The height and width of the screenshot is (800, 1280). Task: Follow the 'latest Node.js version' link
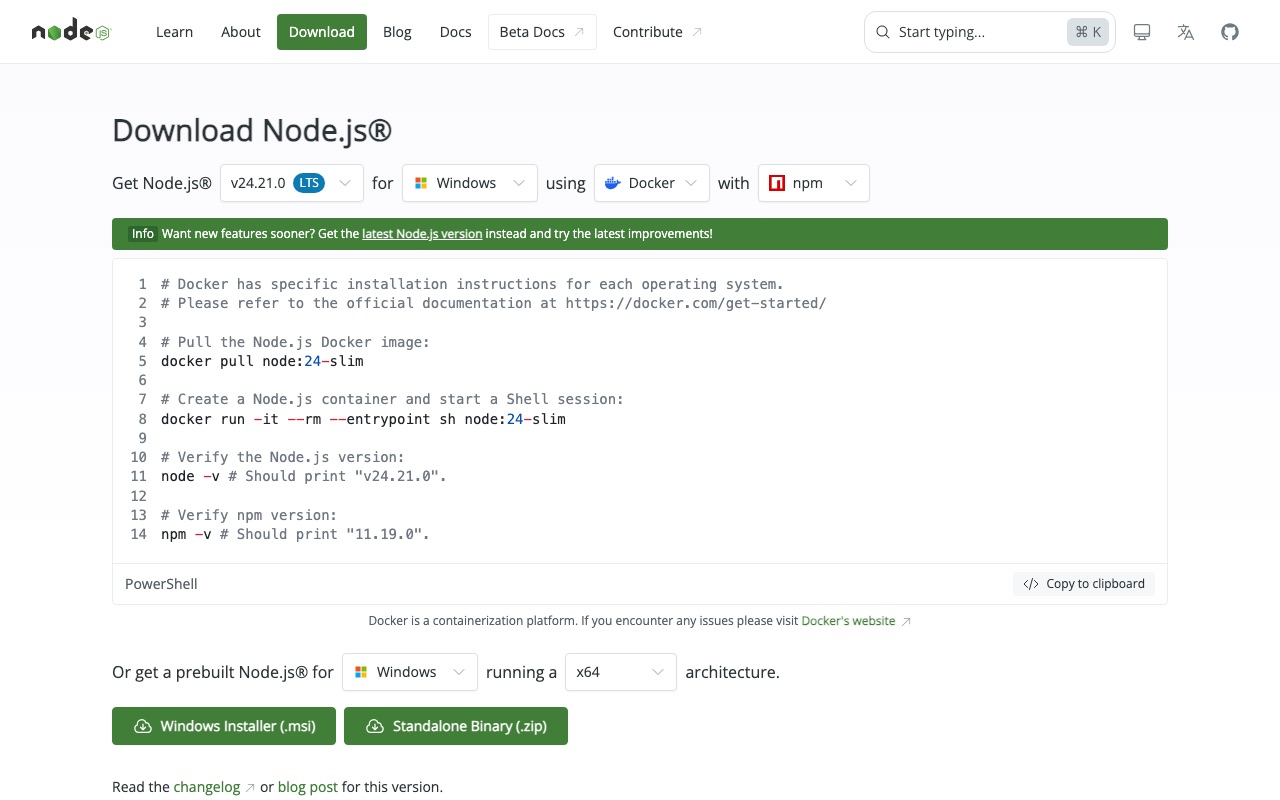pyautogui.click(x=422, y=234)
